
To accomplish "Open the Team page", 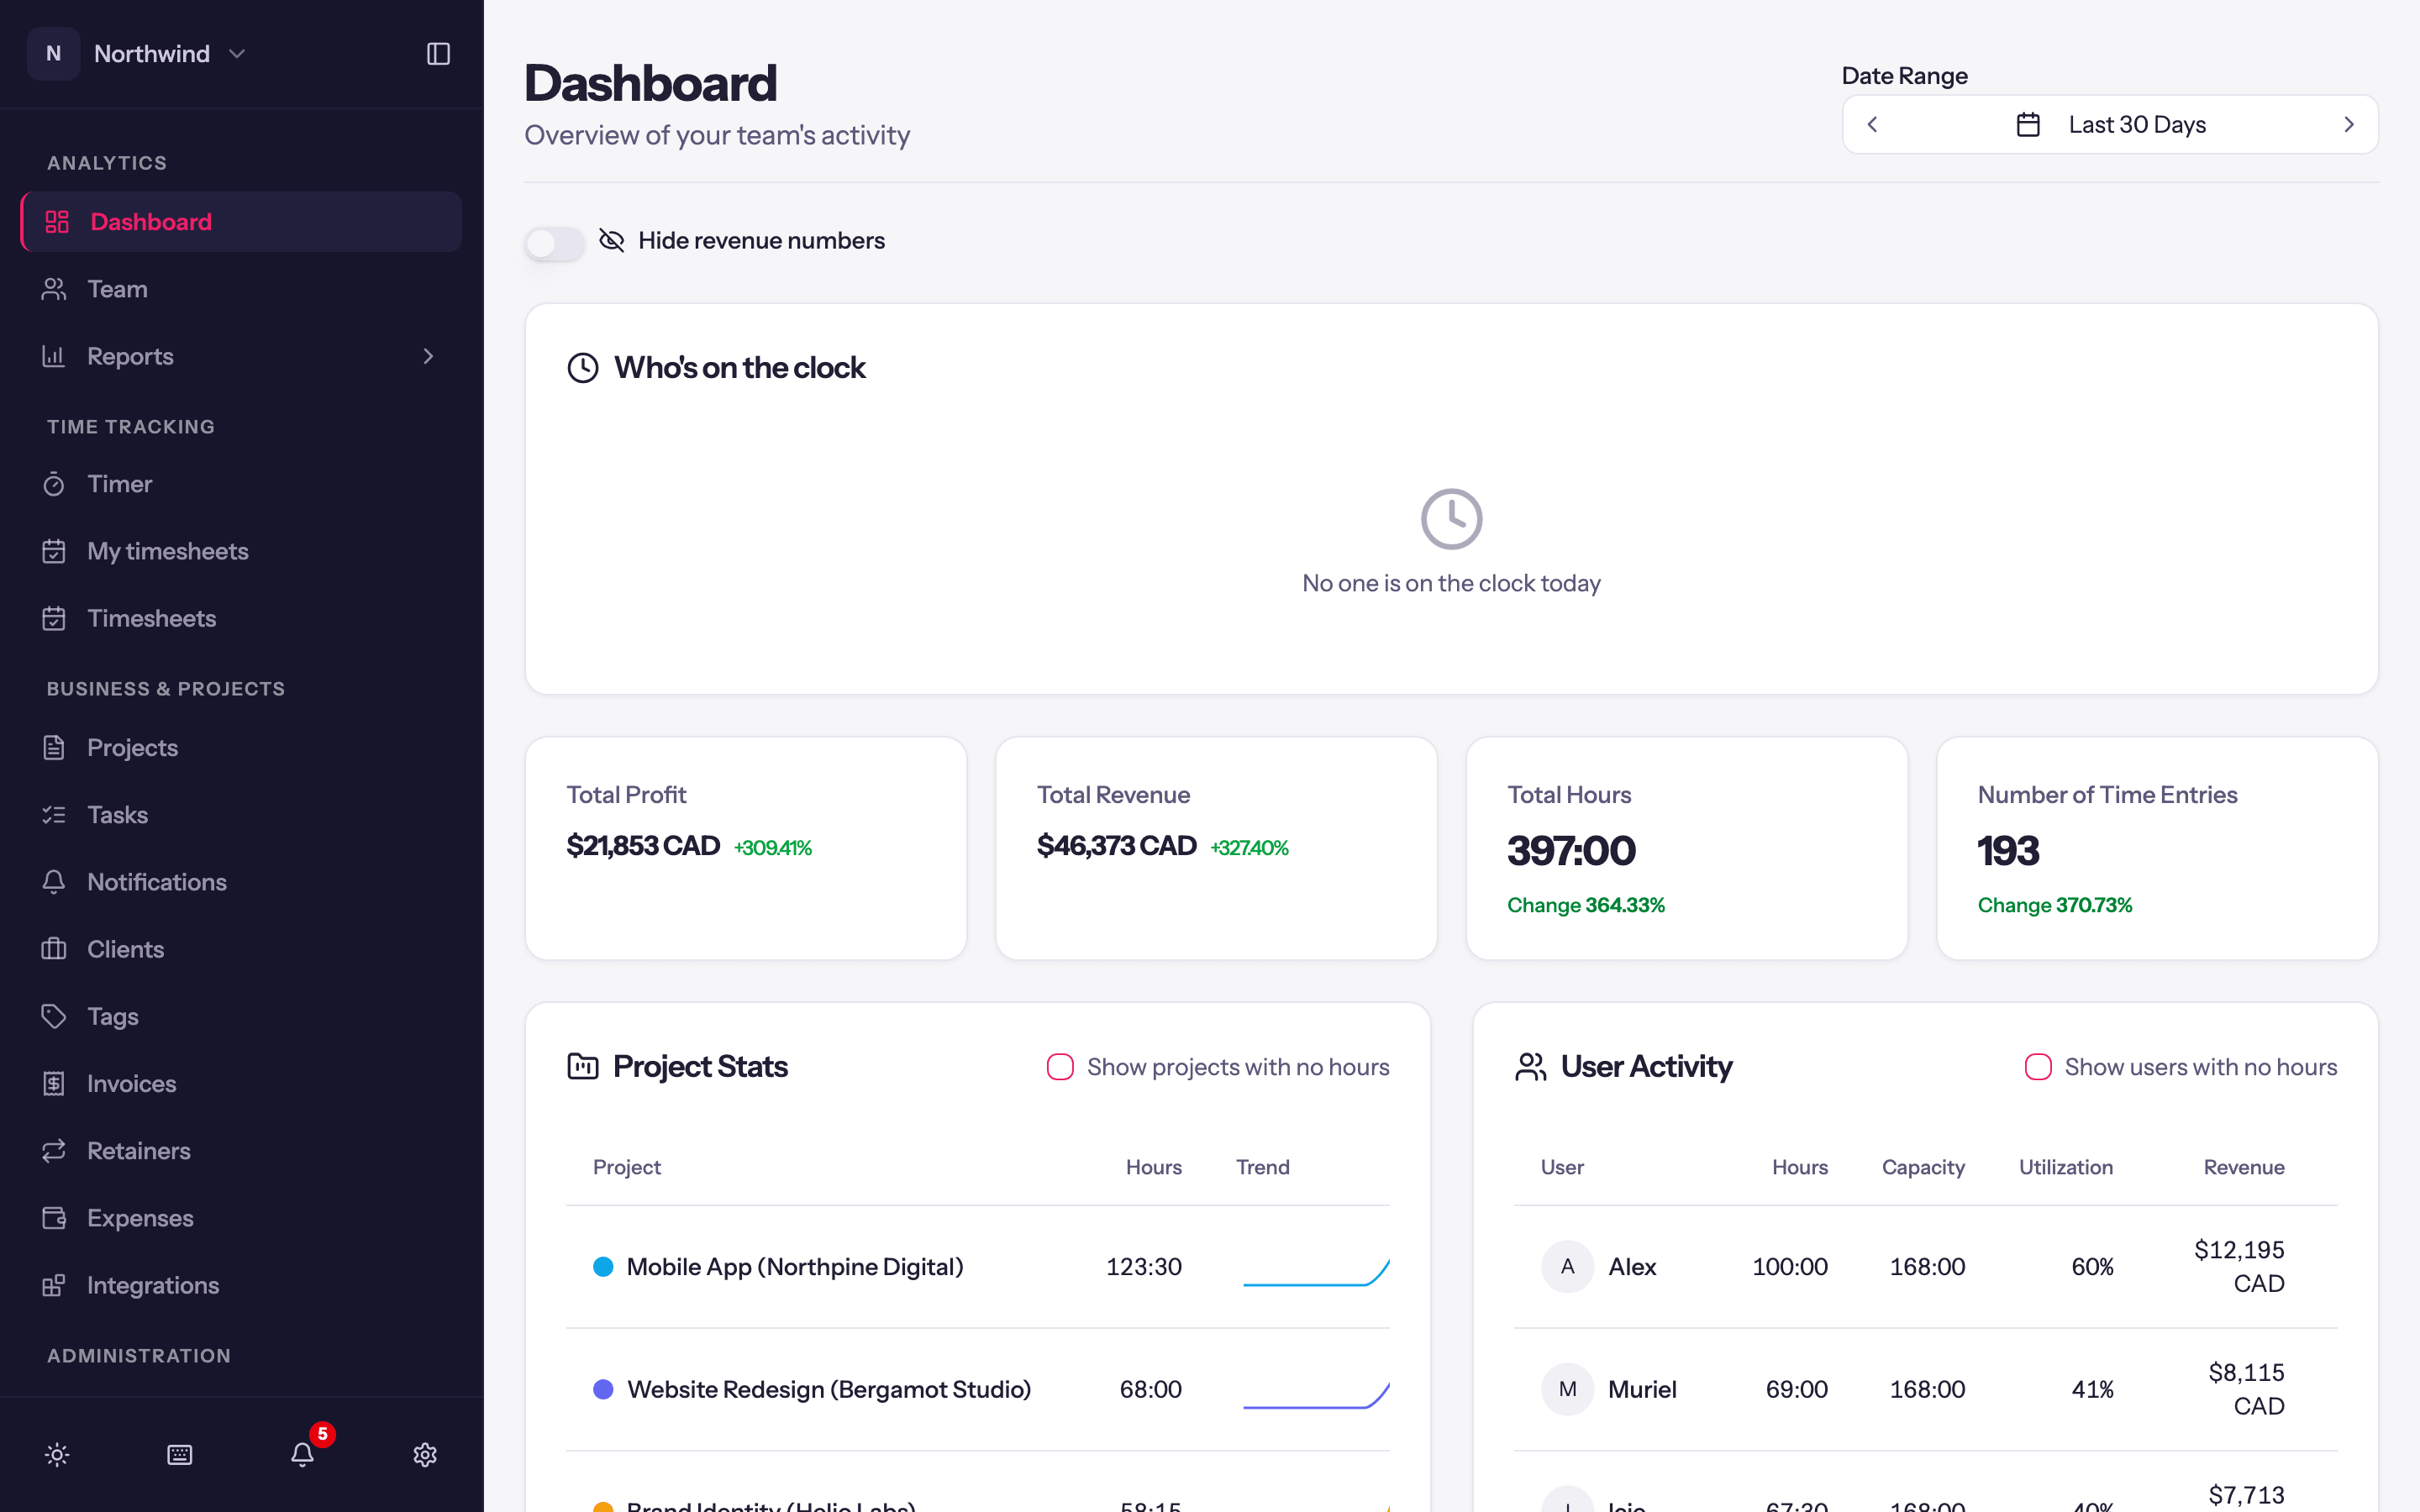I will click(x=241, y=289).
